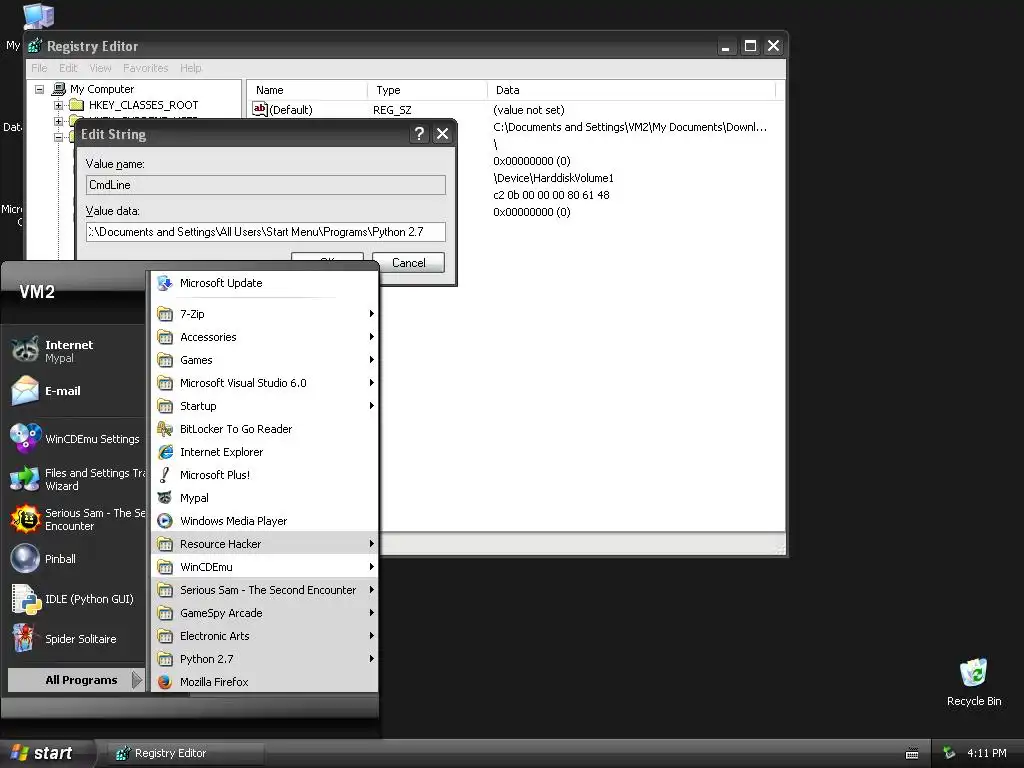Open the Python 2.7 program folder
The height and width of the screenshot is (768, 1024).
264,659
